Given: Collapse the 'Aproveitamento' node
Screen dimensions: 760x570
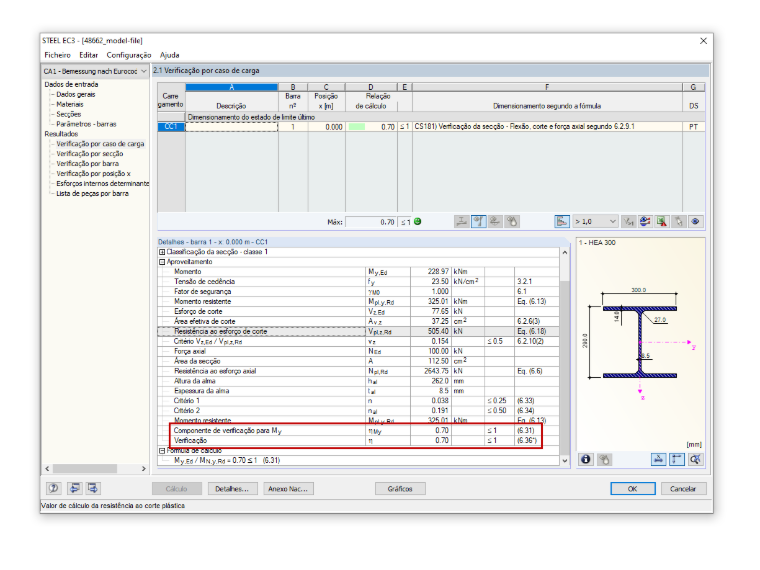Looking at the screenshot, I should click(162, 262).
